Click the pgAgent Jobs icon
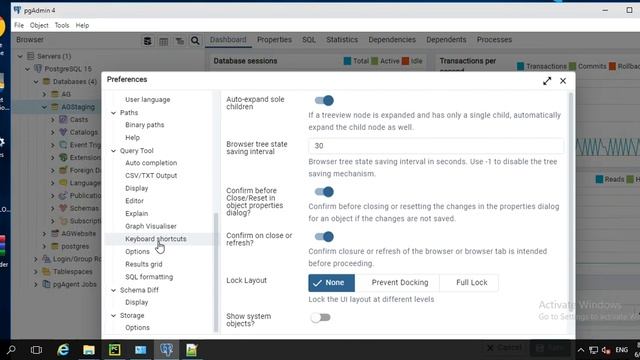This screenshot has width=640, height=360. [47, 284]
